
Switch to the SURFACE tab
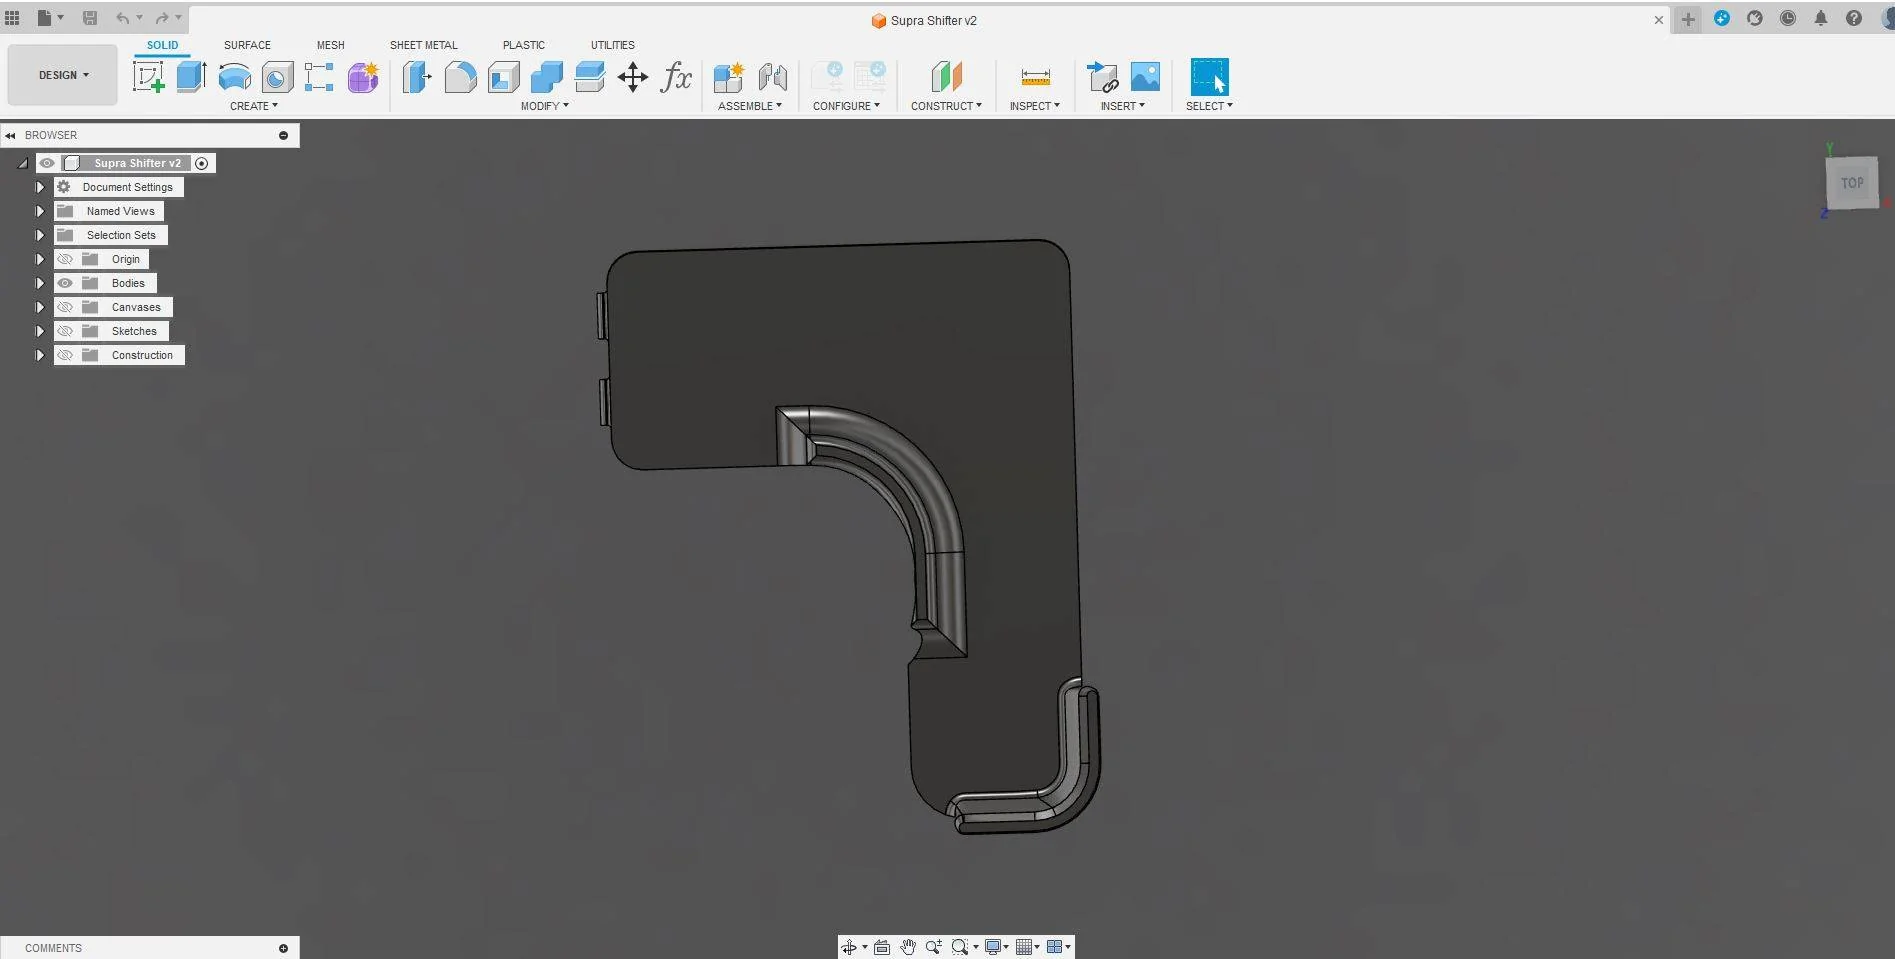(247, 45)
